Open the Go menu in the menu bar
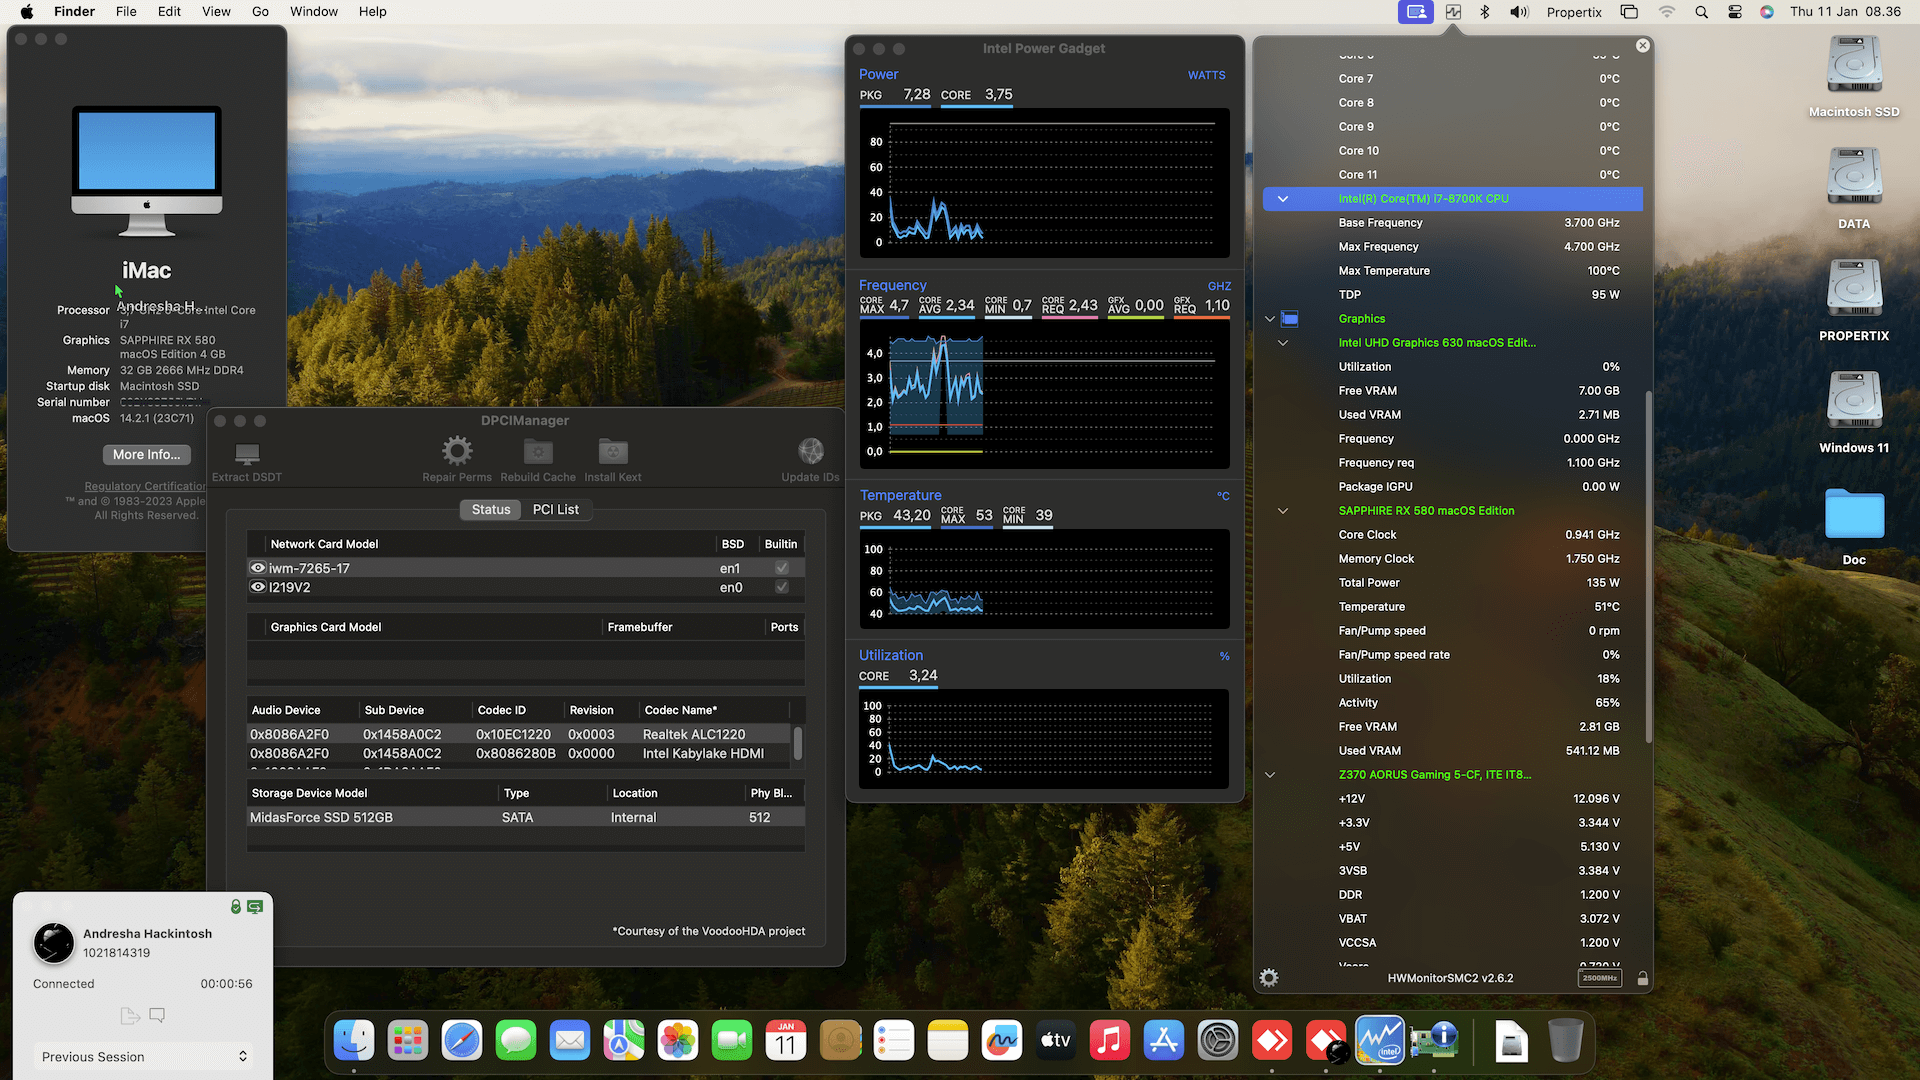 tap(260, 11)
